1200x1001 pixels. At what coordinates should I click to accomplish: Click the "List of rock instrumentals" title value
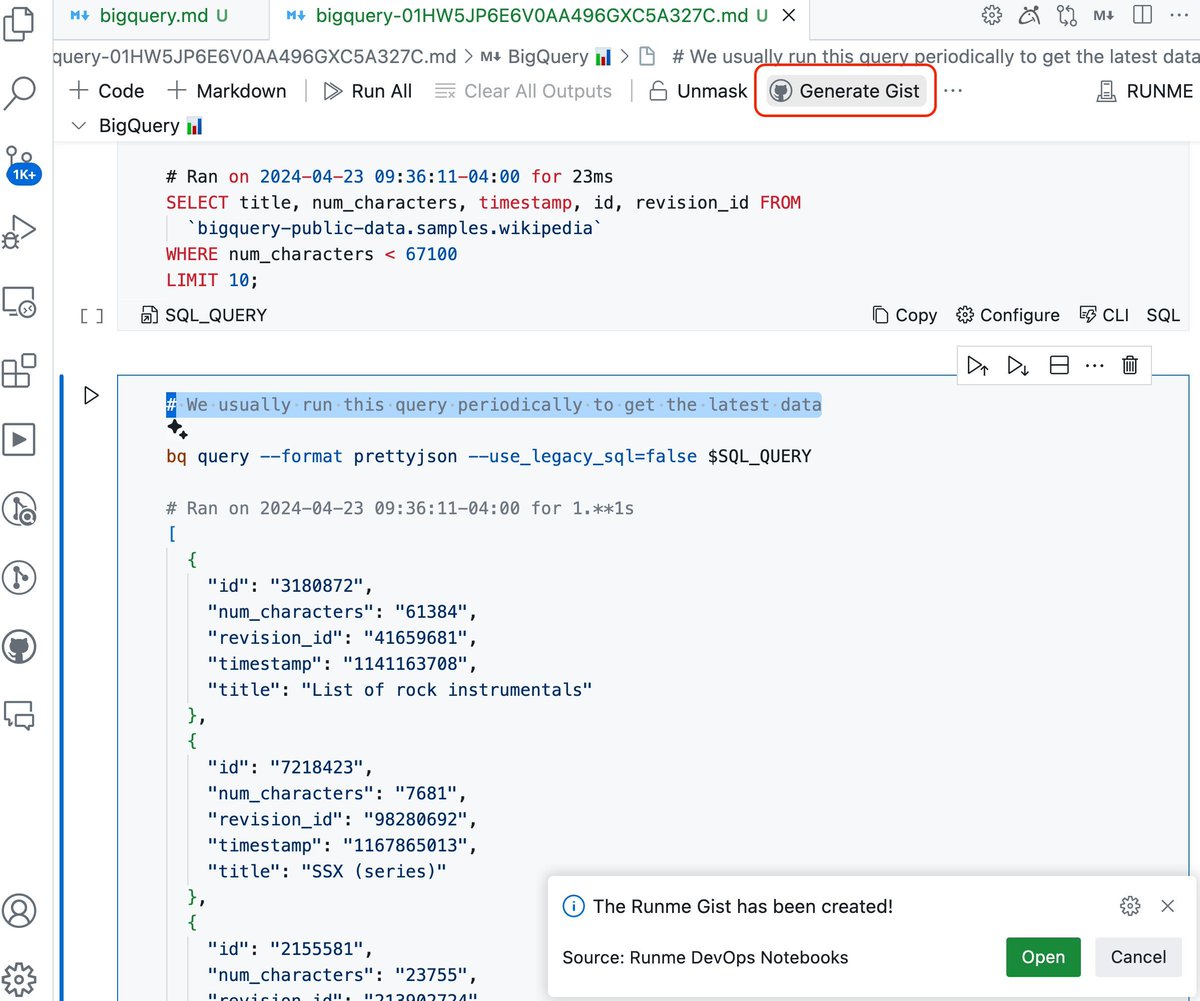pyautogui.click(x=447, y=690)
